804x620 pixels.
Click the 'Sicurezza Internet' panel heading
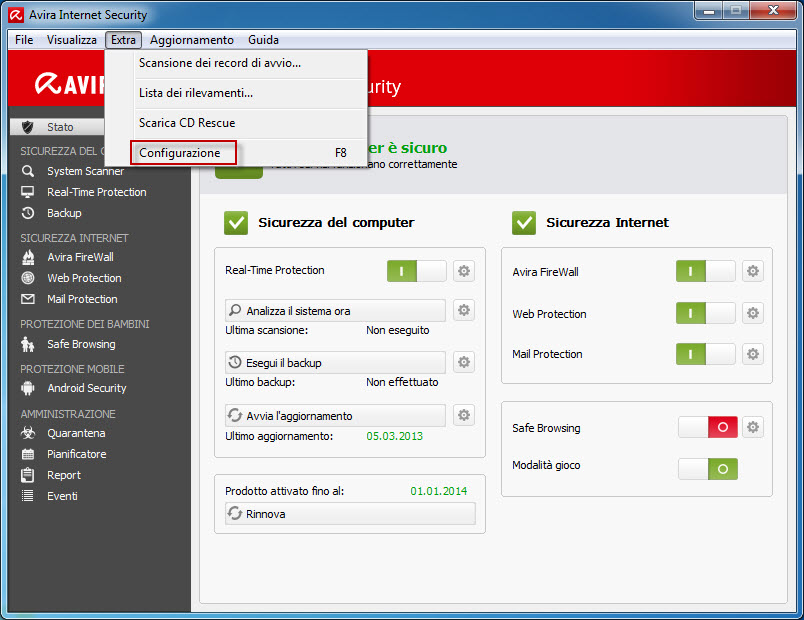coord(608,223)
